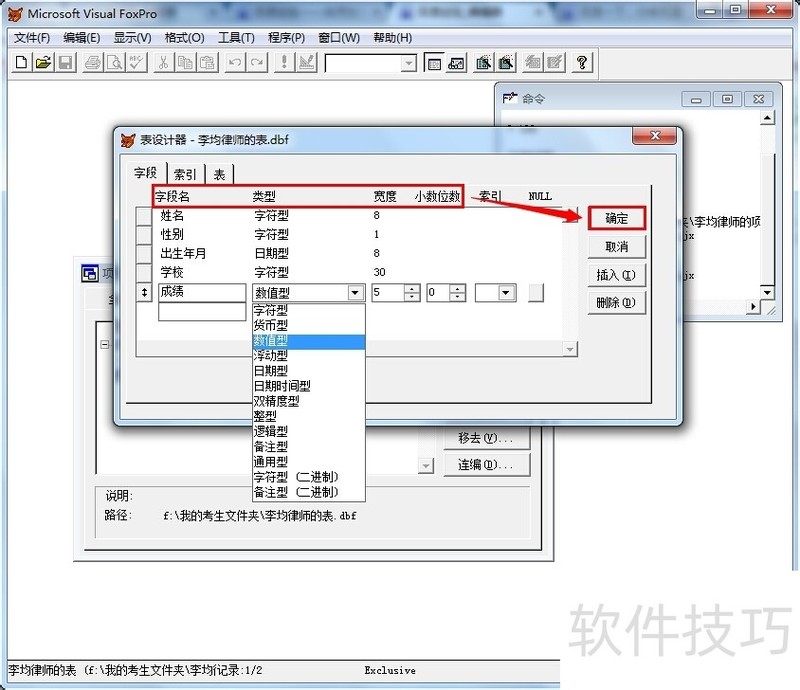Click the 出生年月 field row
This screenshot has height=690, width=800.
349,254
